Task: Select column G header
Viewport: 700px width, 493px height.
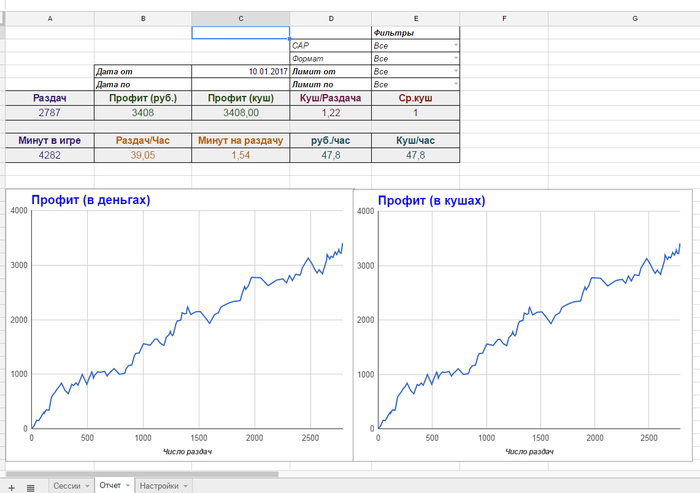Action: 624,18
